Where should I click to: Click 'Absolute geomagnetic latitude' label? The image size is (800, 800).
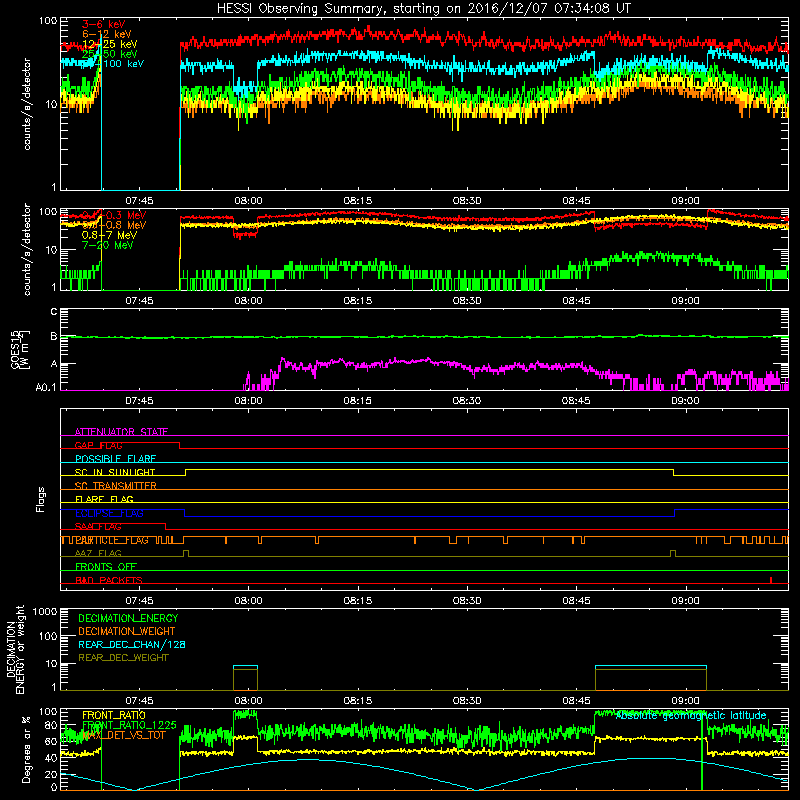coord(691,716)
